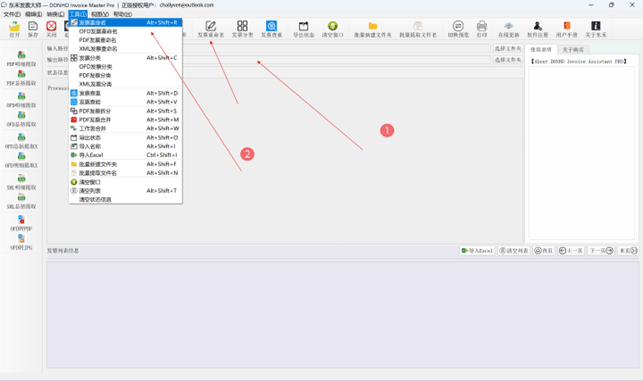
Task: Choose 清空列表 in the Tools menu
Action: pyautogui.click(x=125, y=191)
